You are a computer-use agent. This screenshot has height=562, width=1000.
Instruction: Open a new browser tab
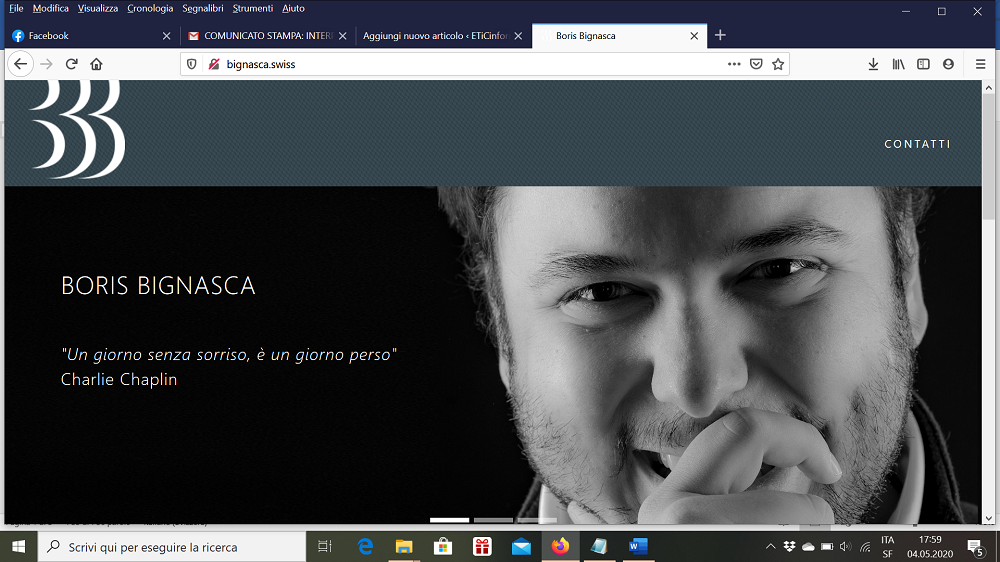pos(720,35)
